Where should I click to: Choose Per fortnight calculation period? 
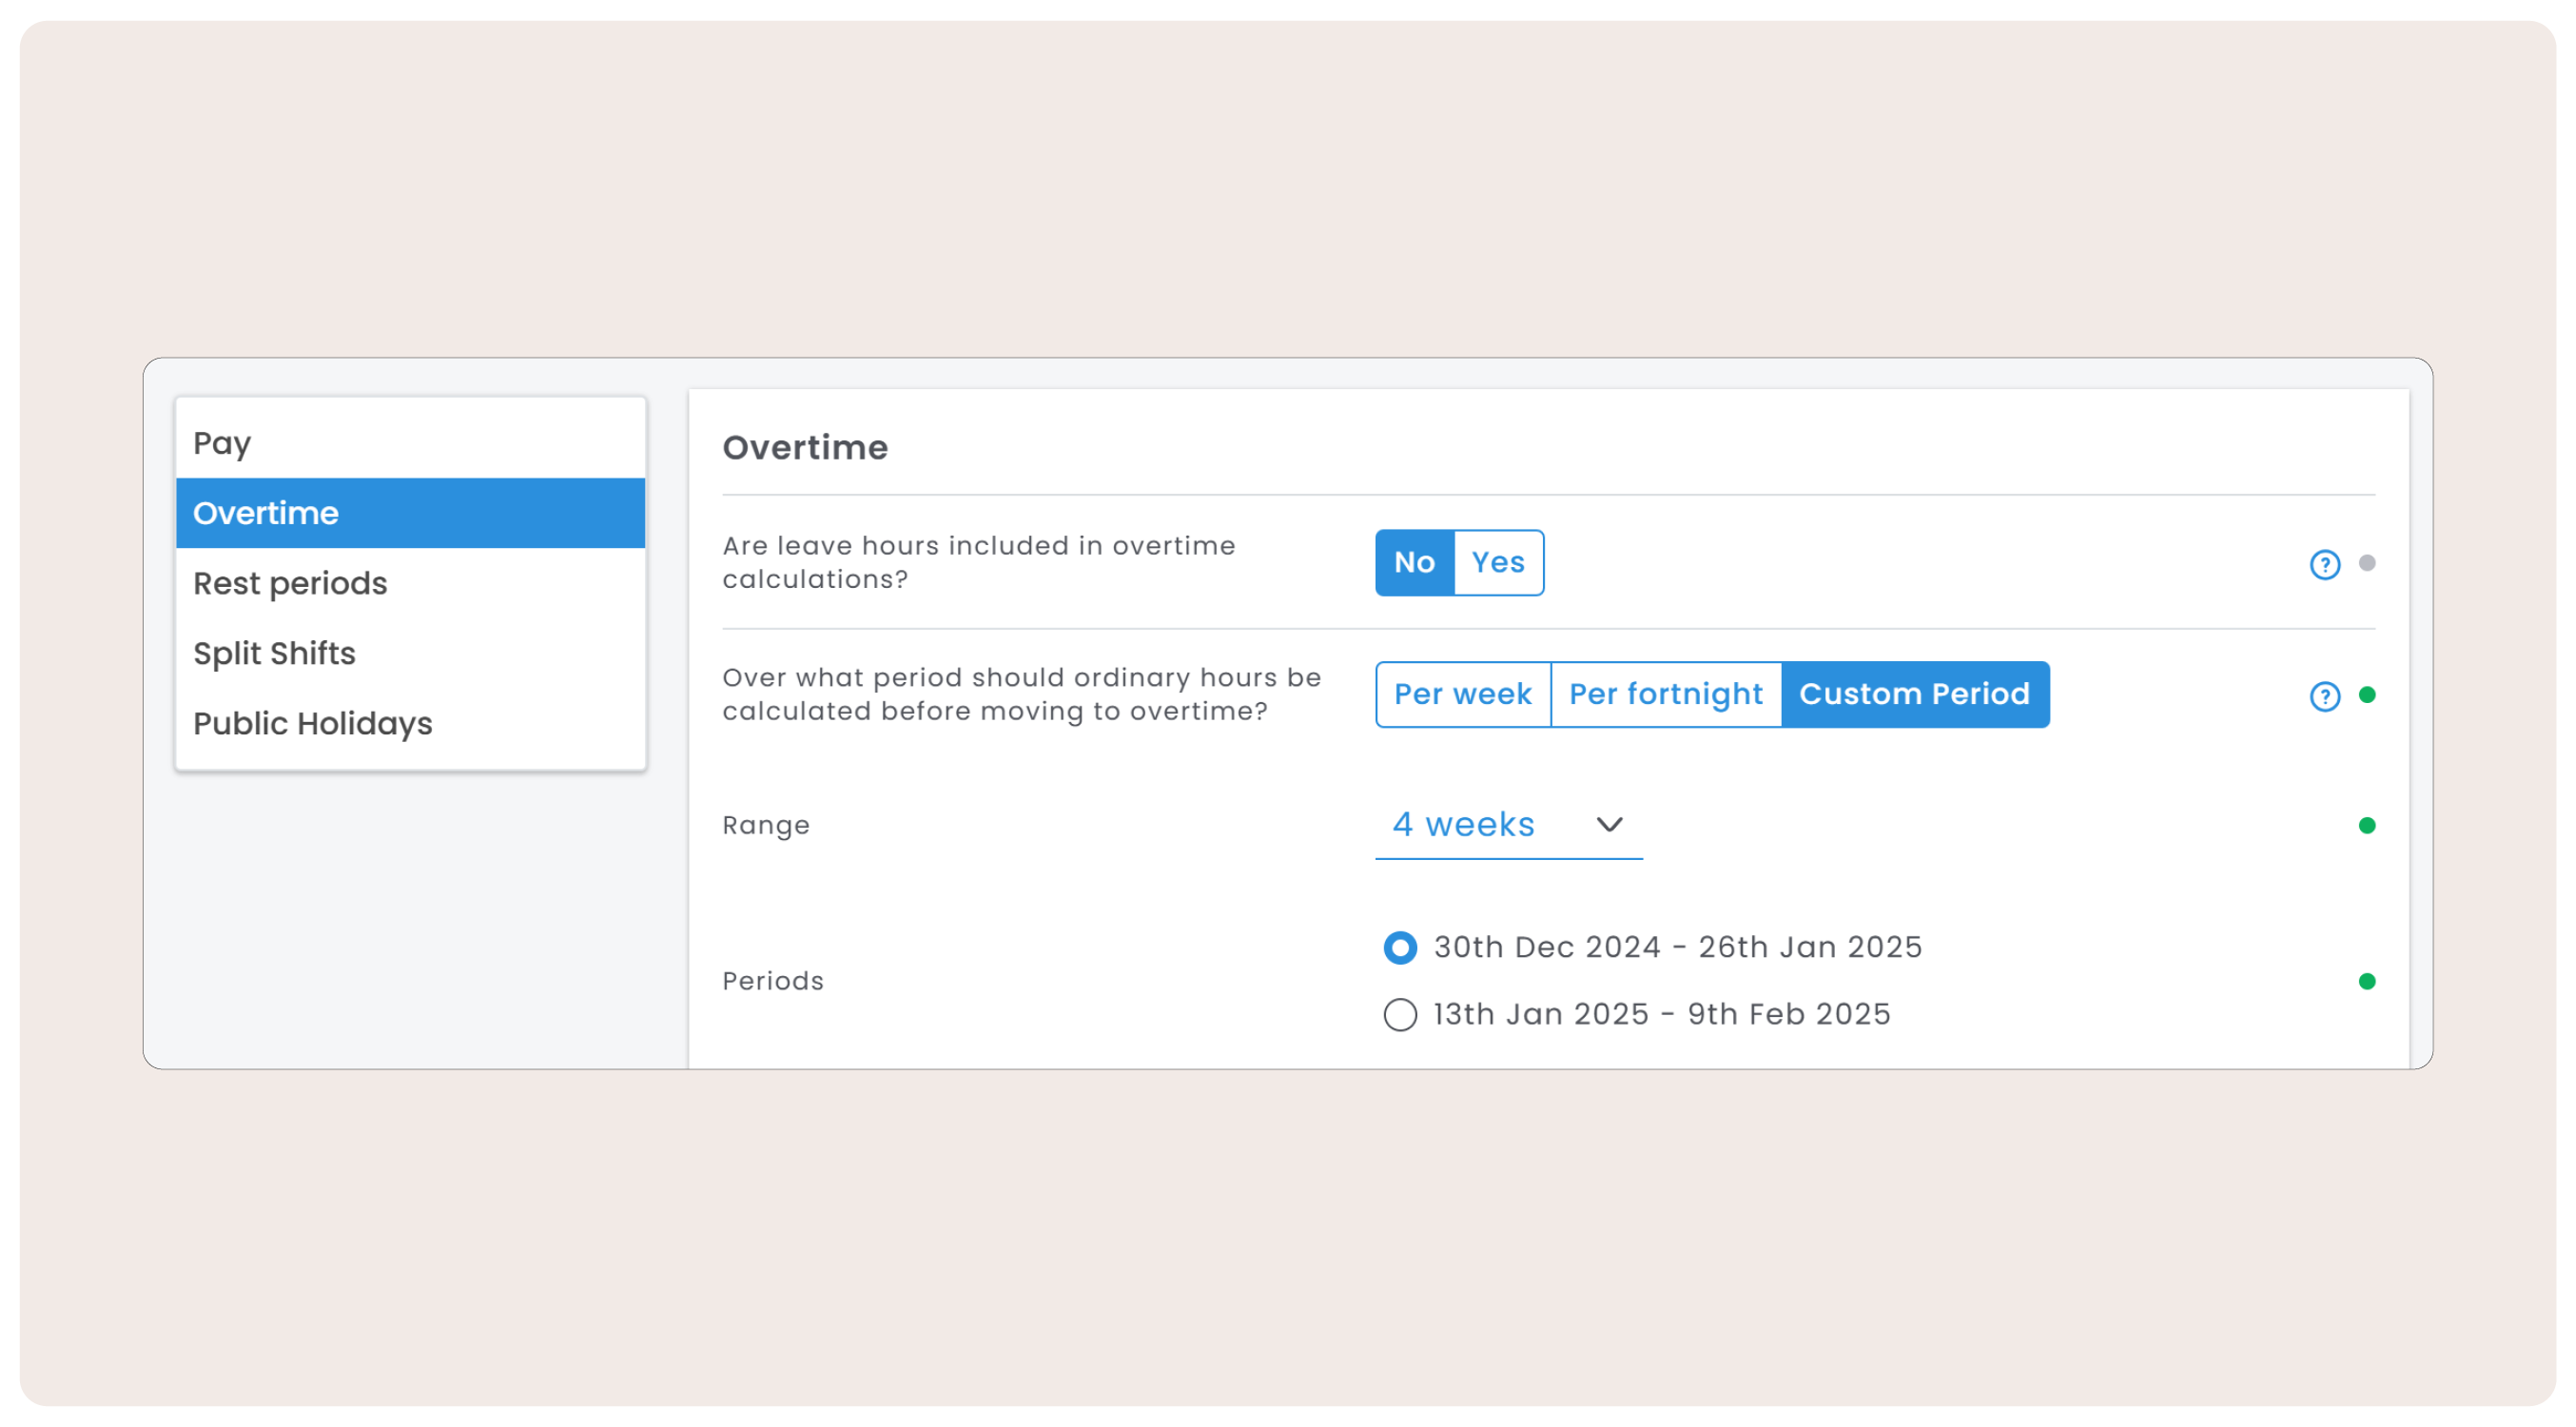click(1665, 694)
